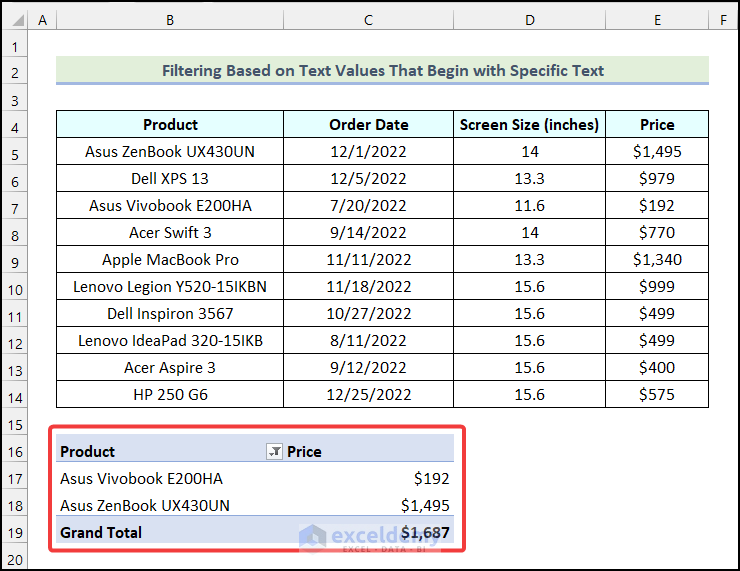The image size is (740, 571).
Task: Click the 12/25/2022 order date cell
Action: pos(368,395)
